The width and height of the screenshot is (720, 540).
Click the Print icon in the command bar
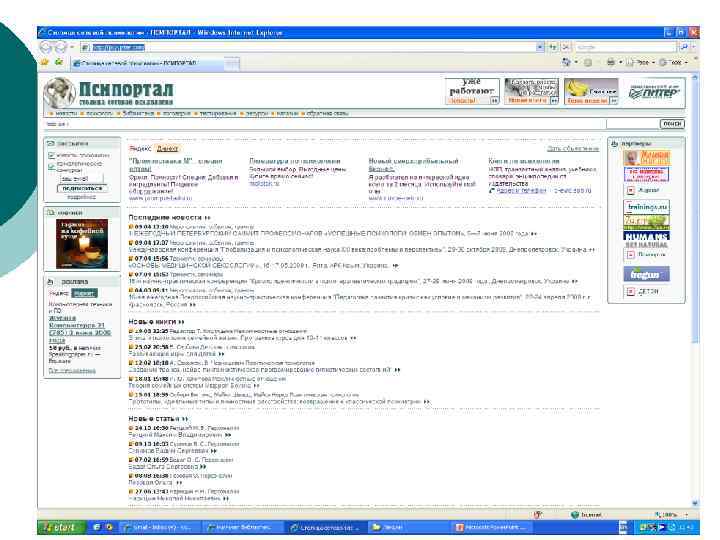click(611, 62)
